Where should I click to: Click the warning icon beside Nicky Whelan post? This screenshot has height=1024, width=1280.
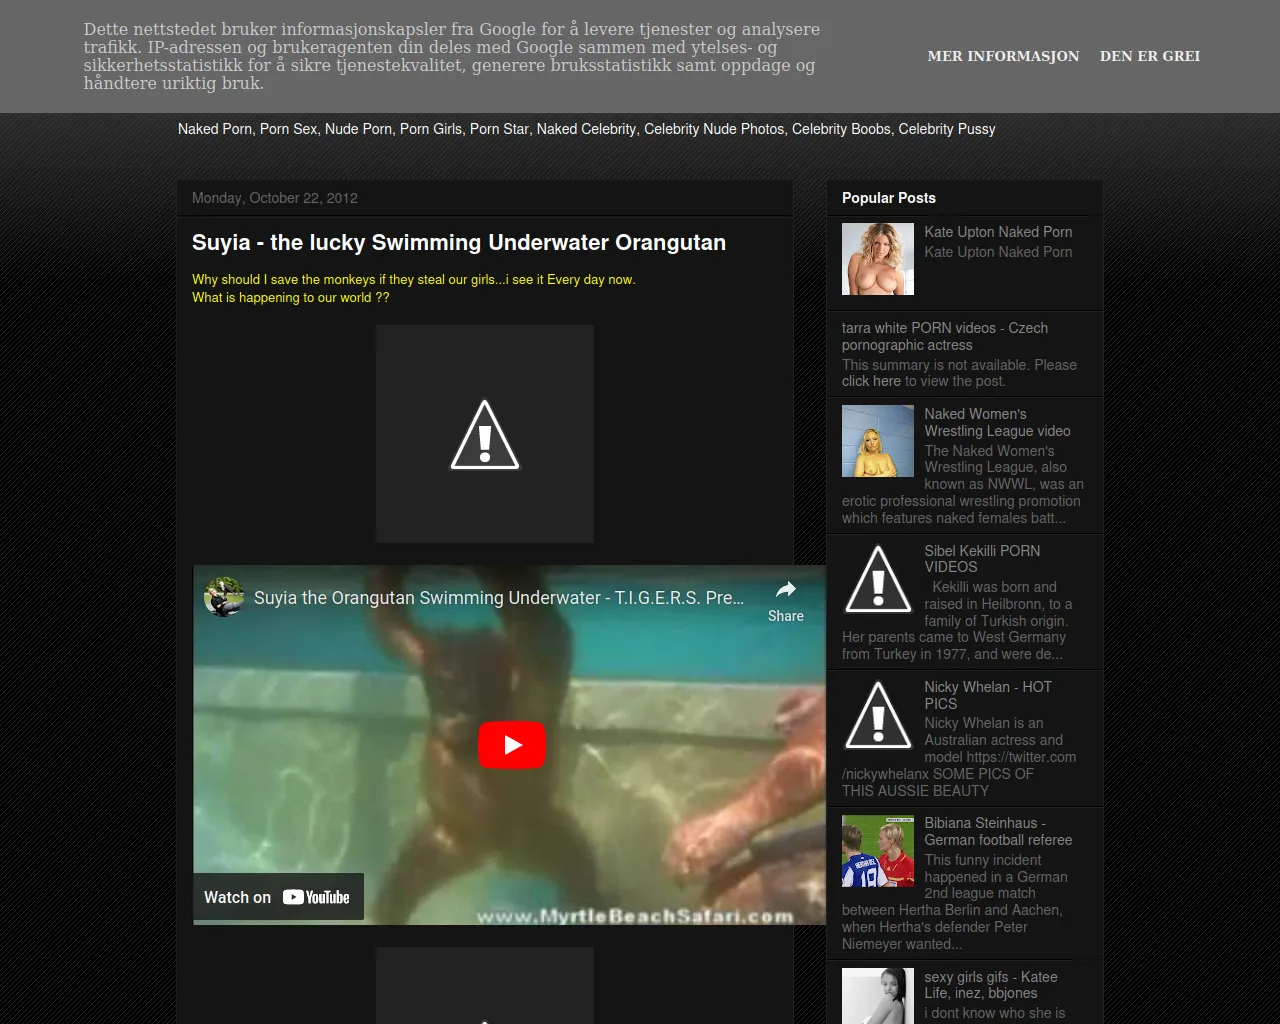(878, 715)
